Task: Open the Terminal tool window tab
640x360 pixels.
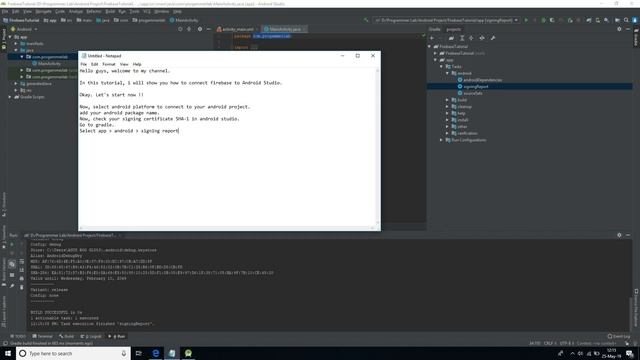Action: click(42, 336)
